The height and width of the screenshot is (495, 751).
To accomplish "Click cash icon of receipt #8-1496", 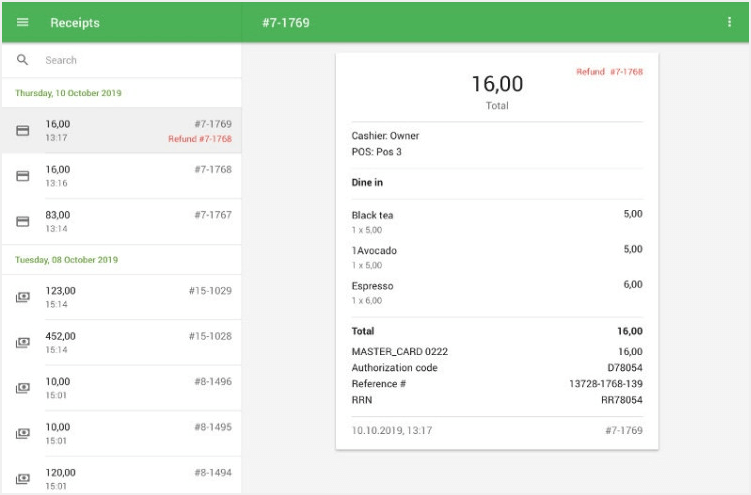I will (23, 388).
